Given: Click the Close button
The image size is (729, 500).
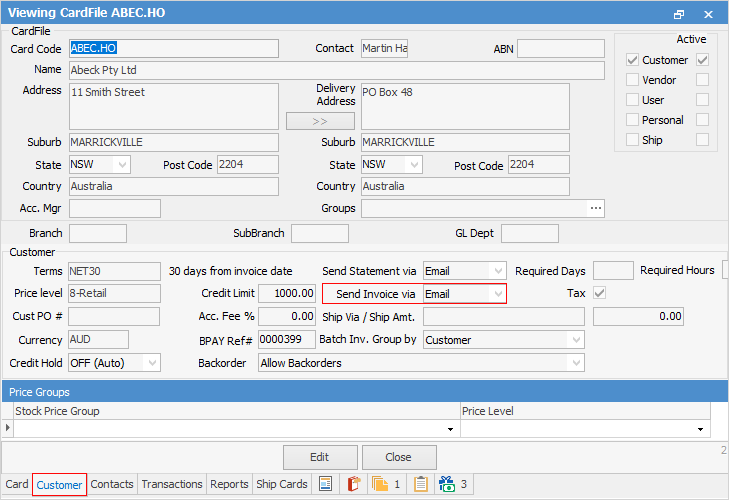Looking at the screenshot, I should click(x=398, y=457).
